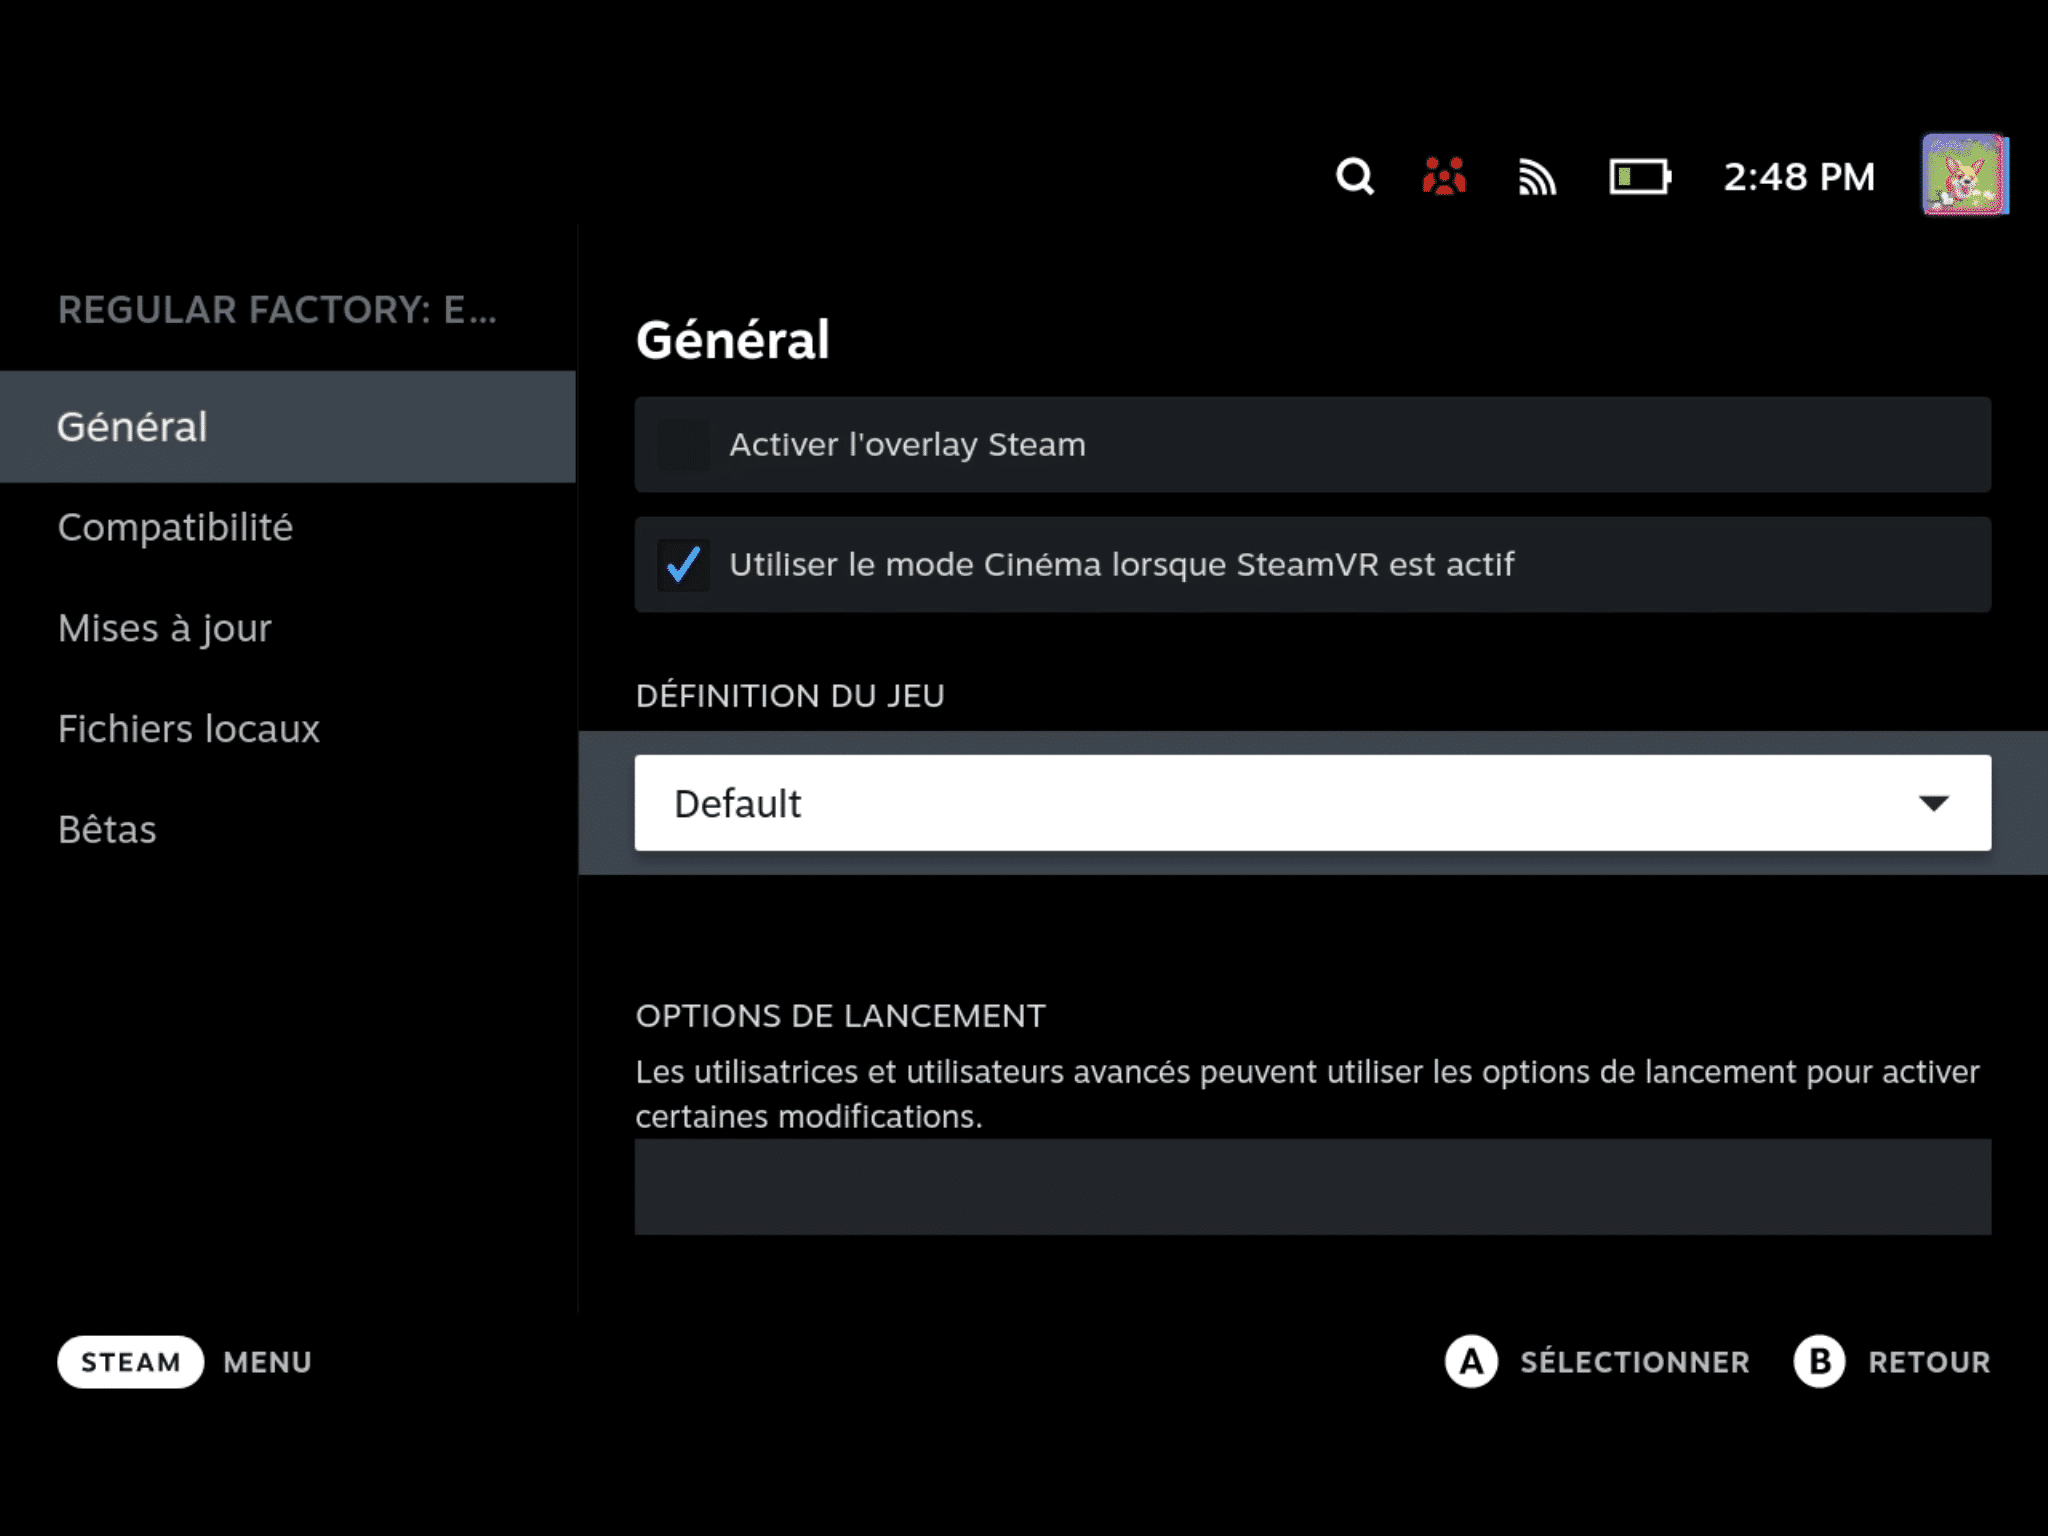Open the user profile avatar
Image resolution: width=2048 pixels, height=1536 pixels.
pyautogui.click(x=1964, y=175)
